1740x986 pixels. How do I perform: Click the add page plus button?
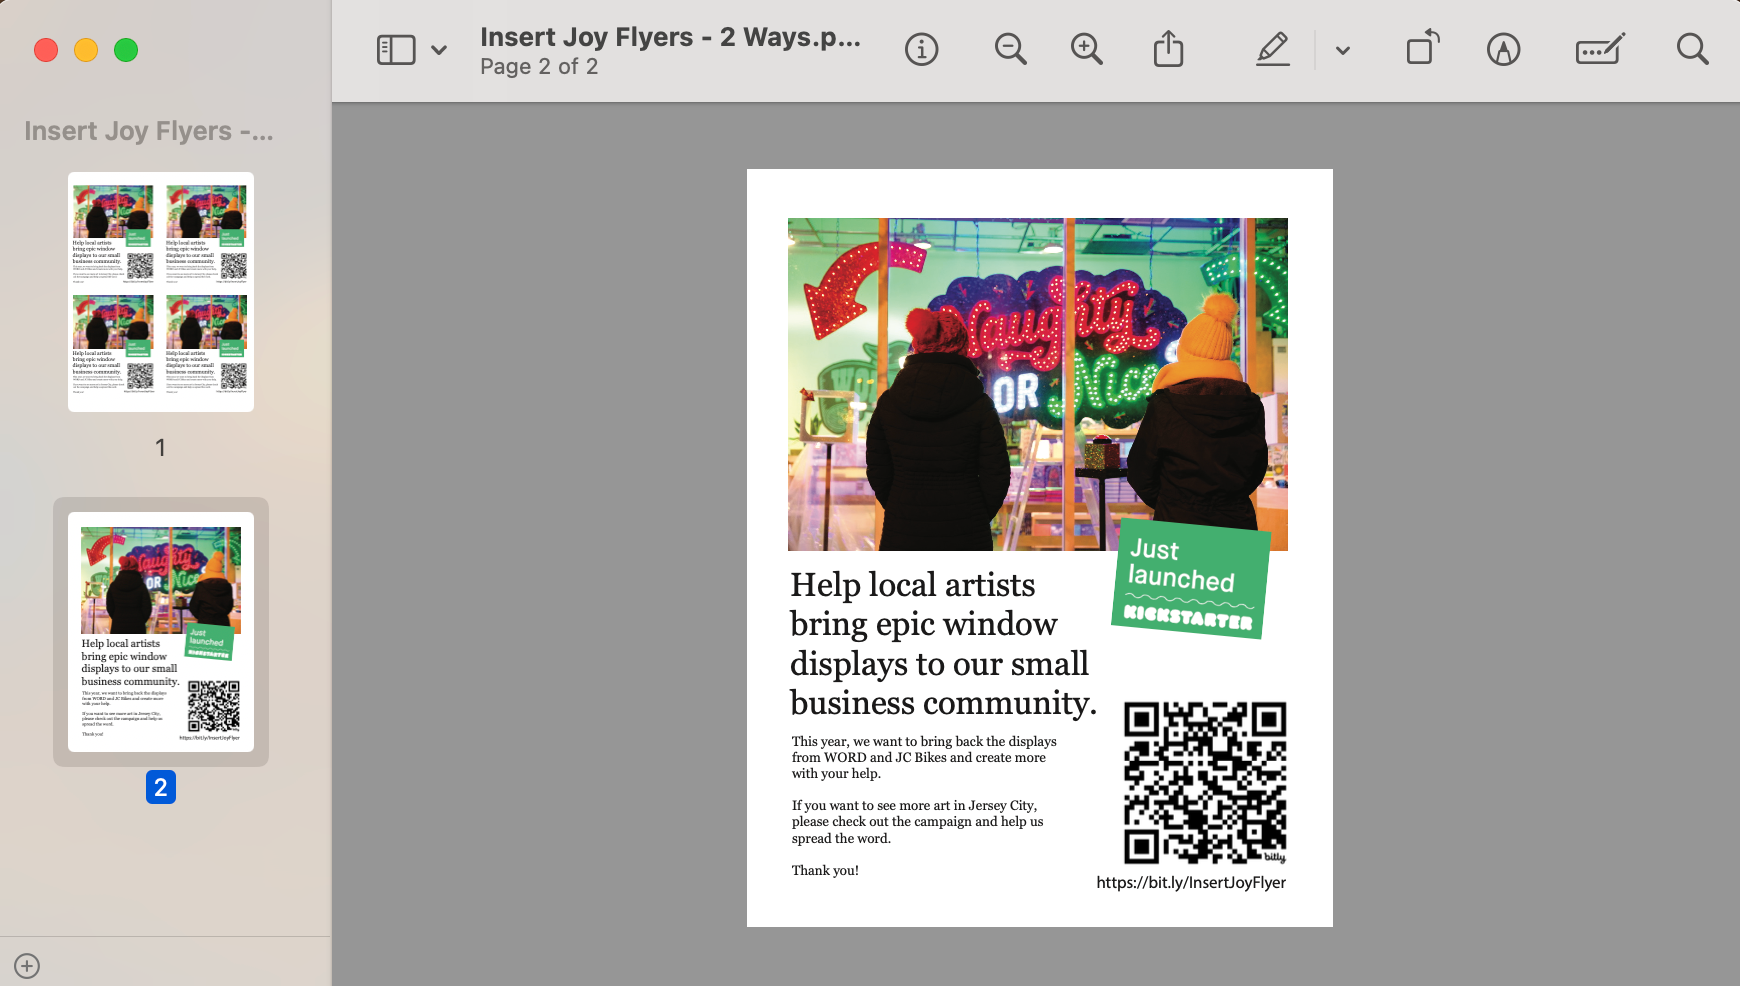(x=27, y=966)
